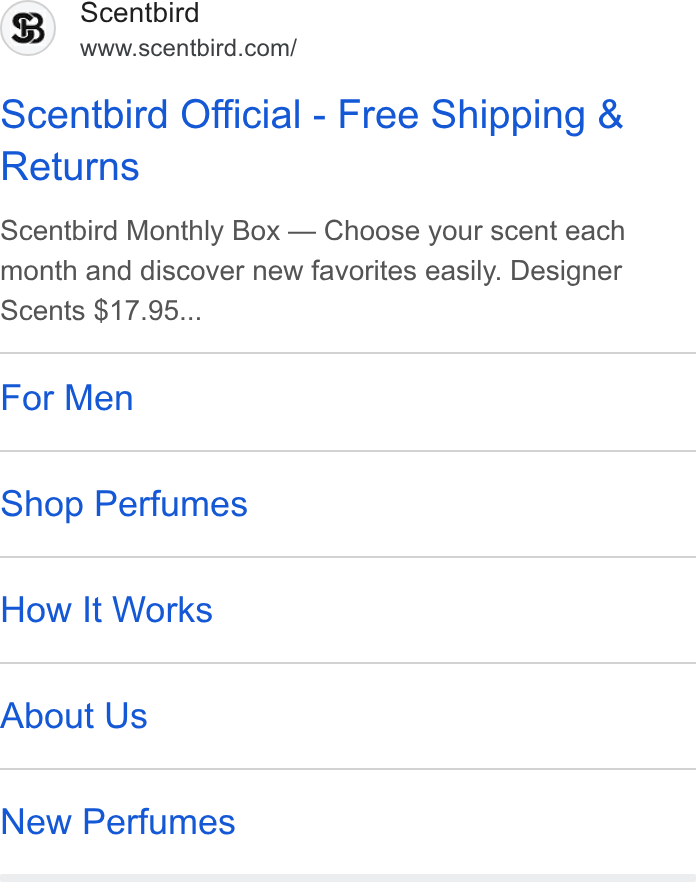Click the Choose your scent each text
696x882 pixels.
[x=474, y=231]
